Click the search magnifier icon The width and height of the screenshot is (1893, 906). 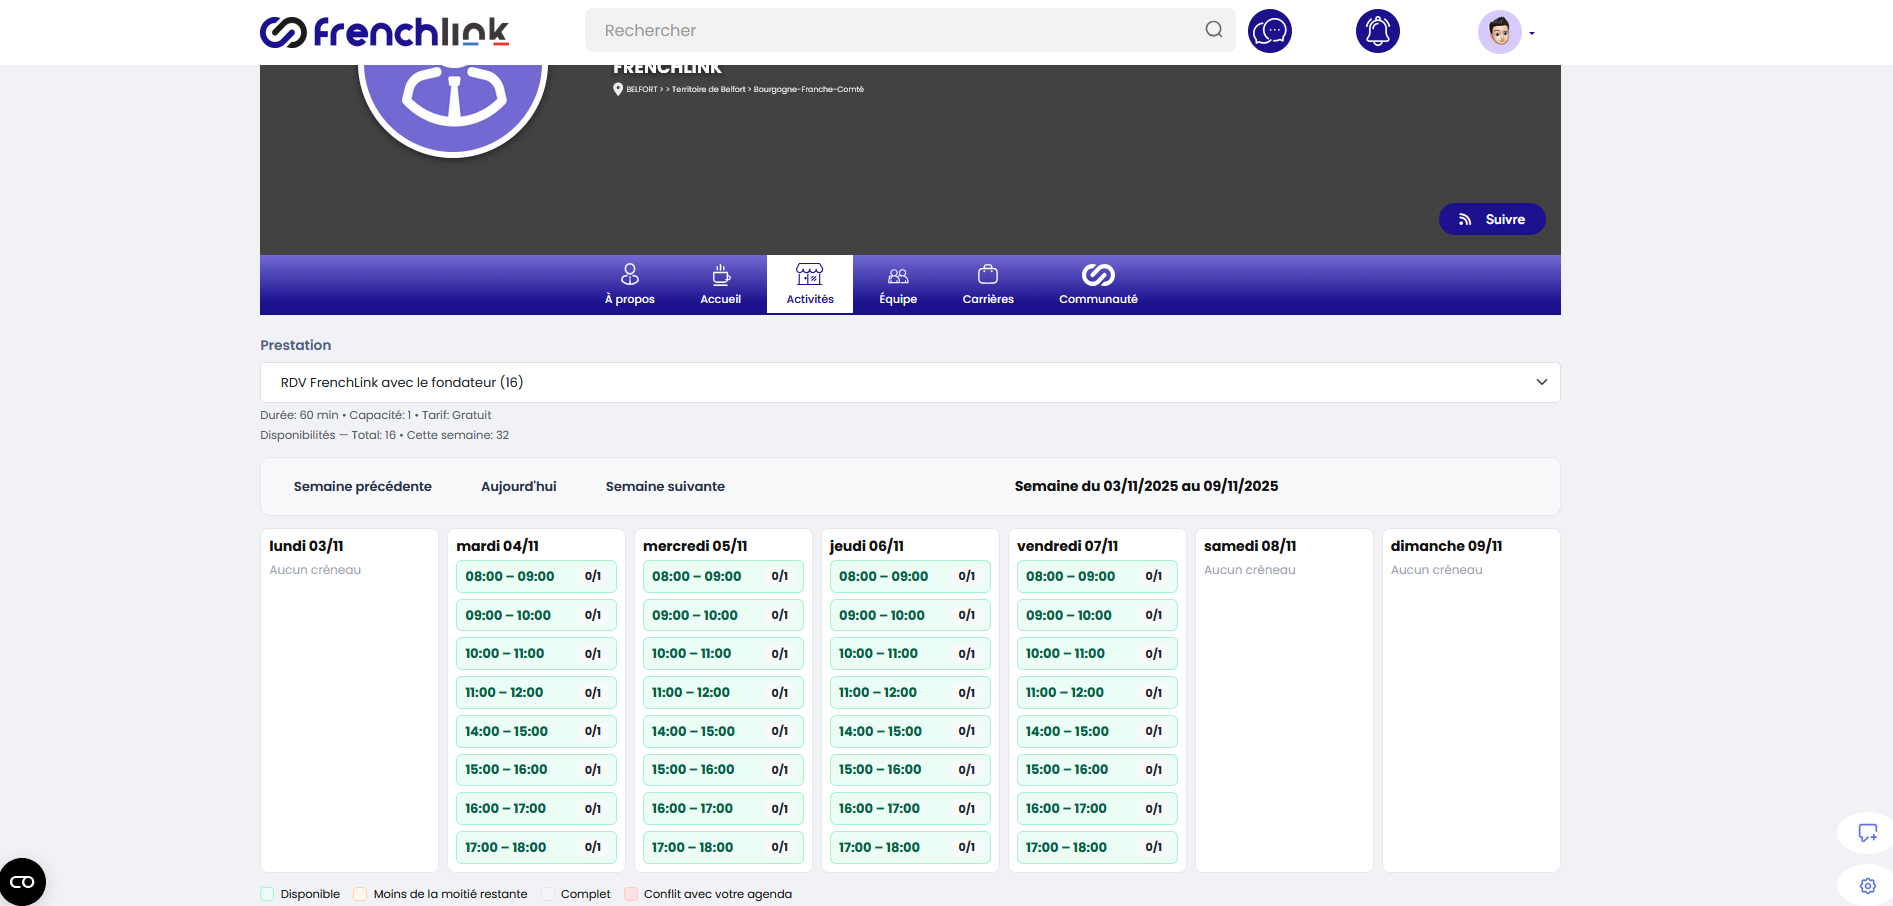(x=1213, y=30)
